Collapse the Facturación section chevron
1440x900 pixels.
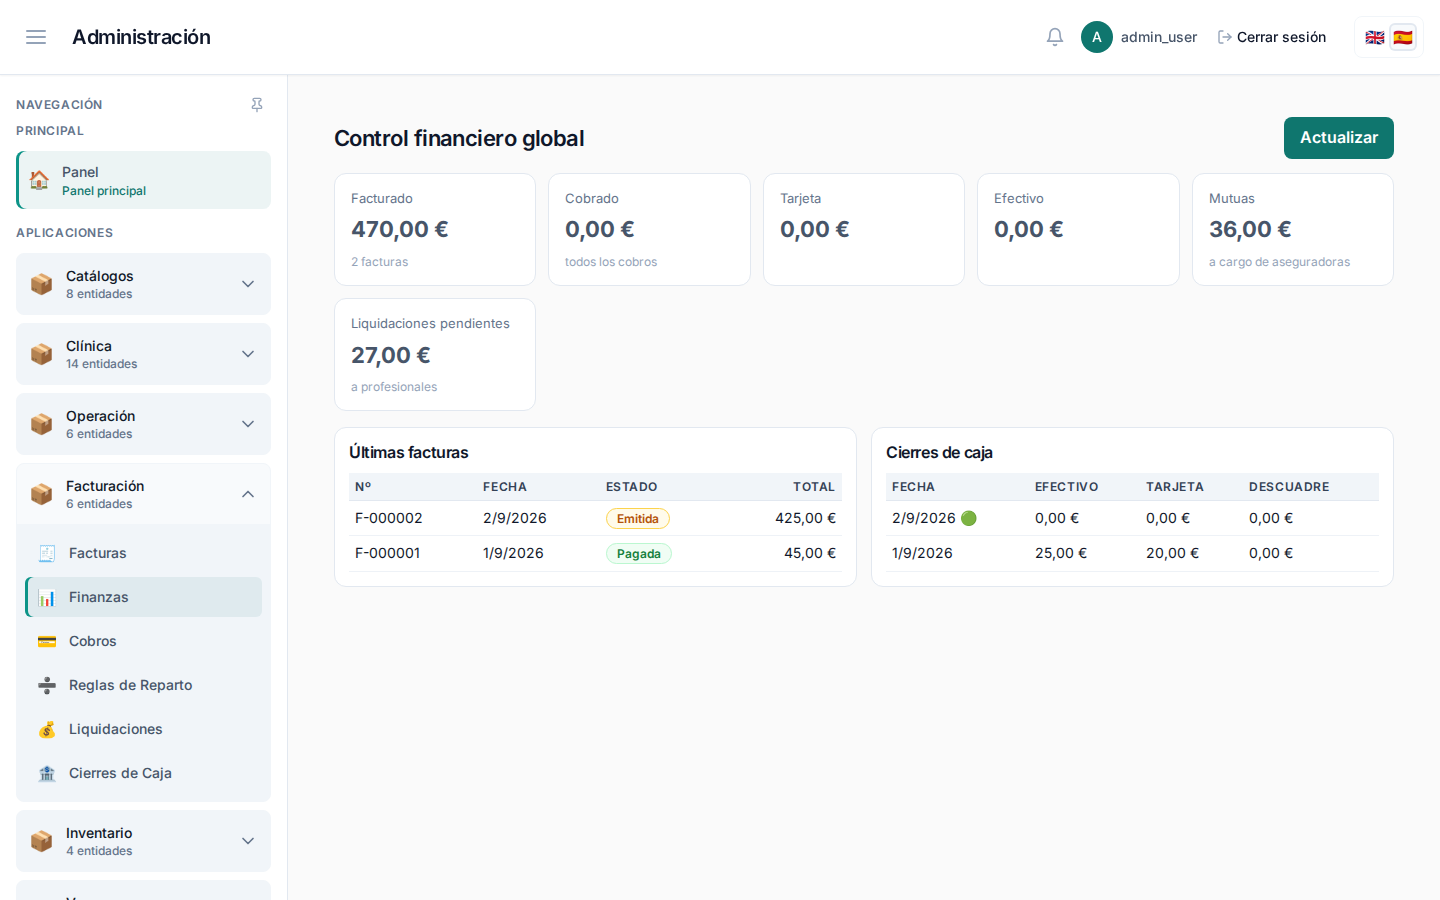pos(248,494)
